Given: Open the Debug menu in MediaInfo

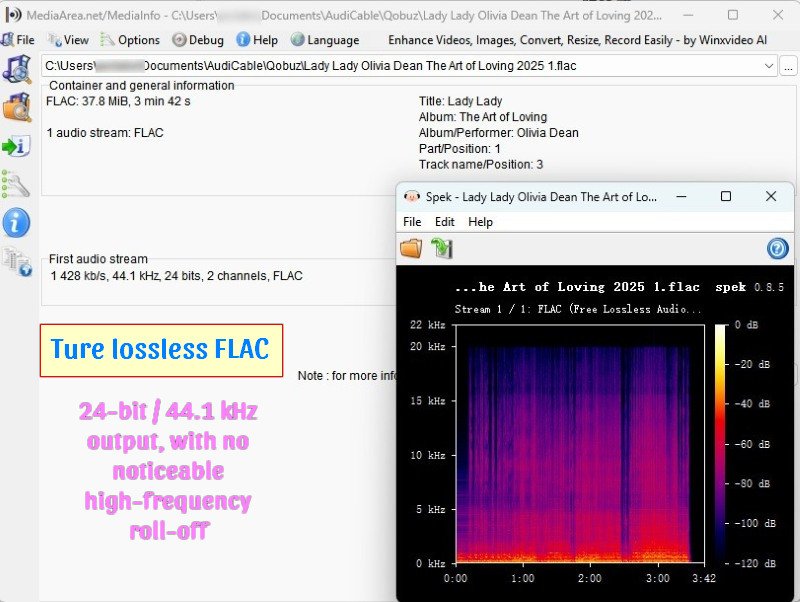Looking at the screenshot, I should pos(198,40).
